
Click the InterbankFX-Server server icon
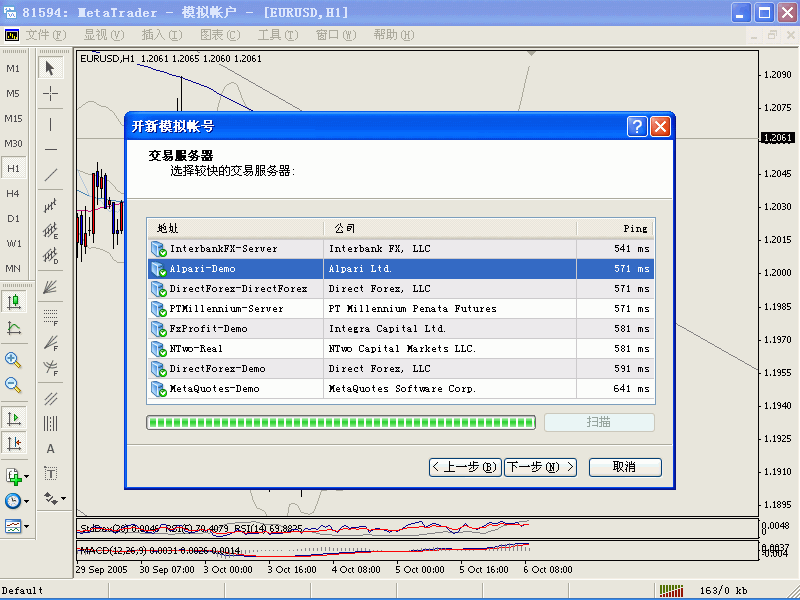coord(159,248)
